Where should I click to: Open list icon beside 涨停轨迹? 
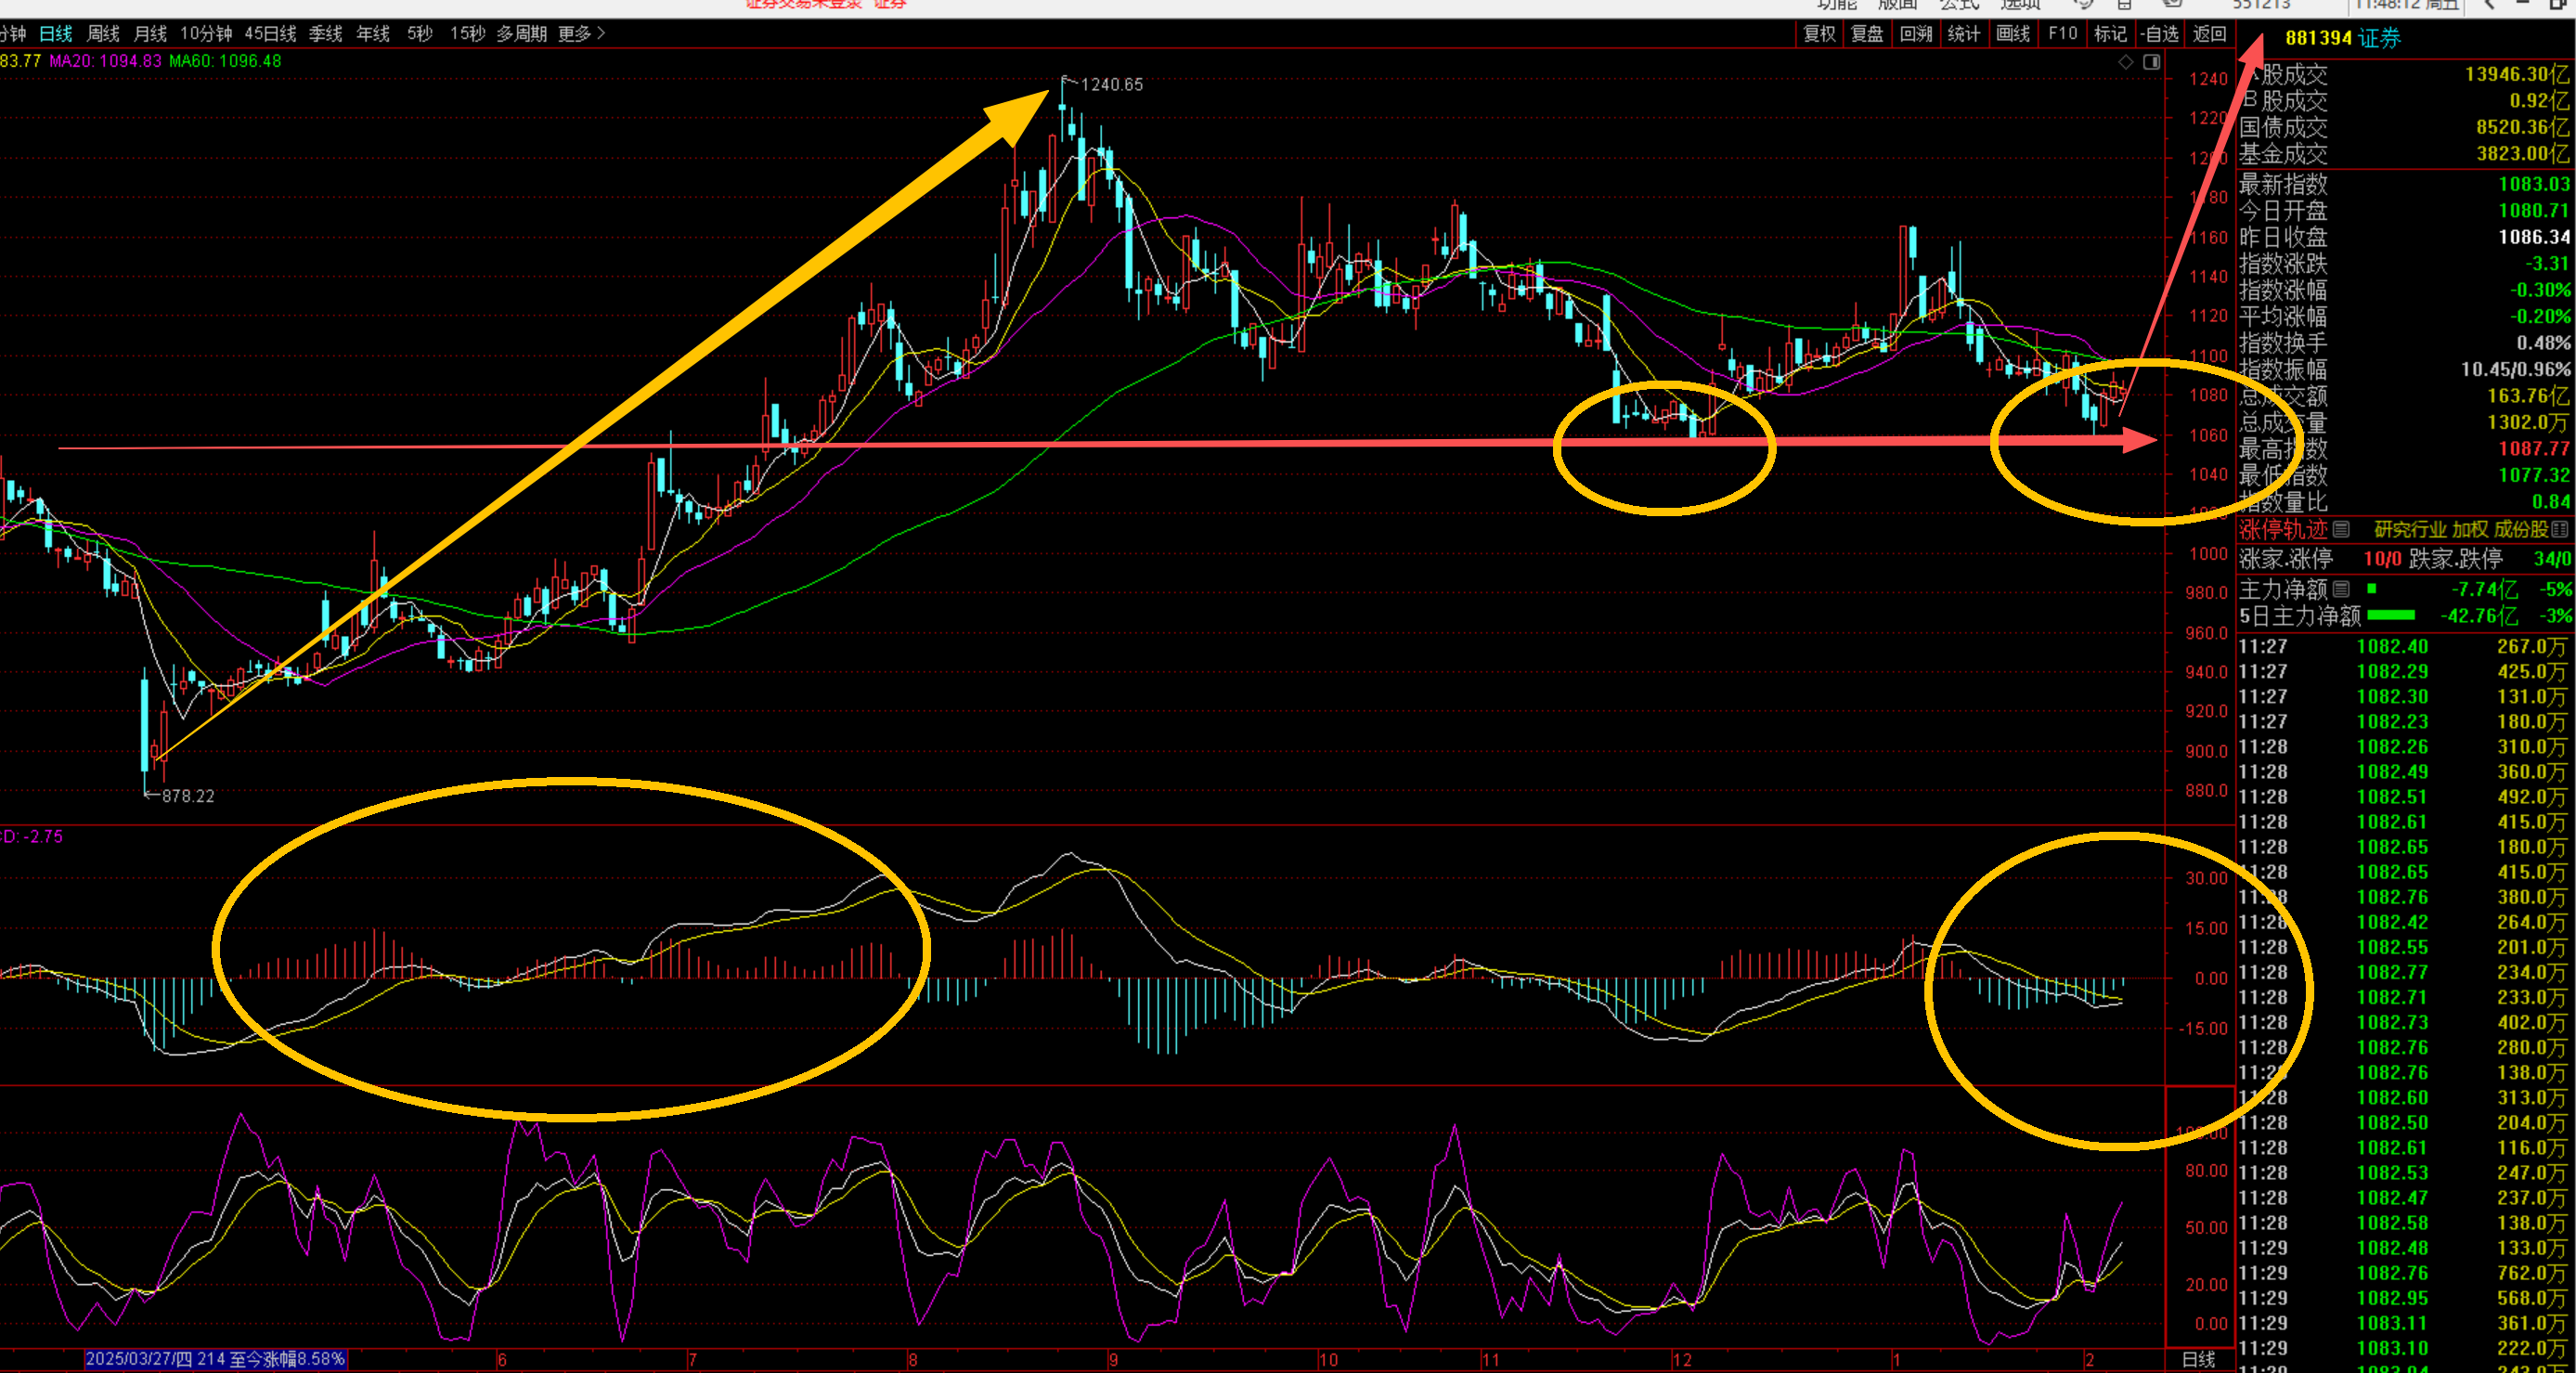point(2341,529)
